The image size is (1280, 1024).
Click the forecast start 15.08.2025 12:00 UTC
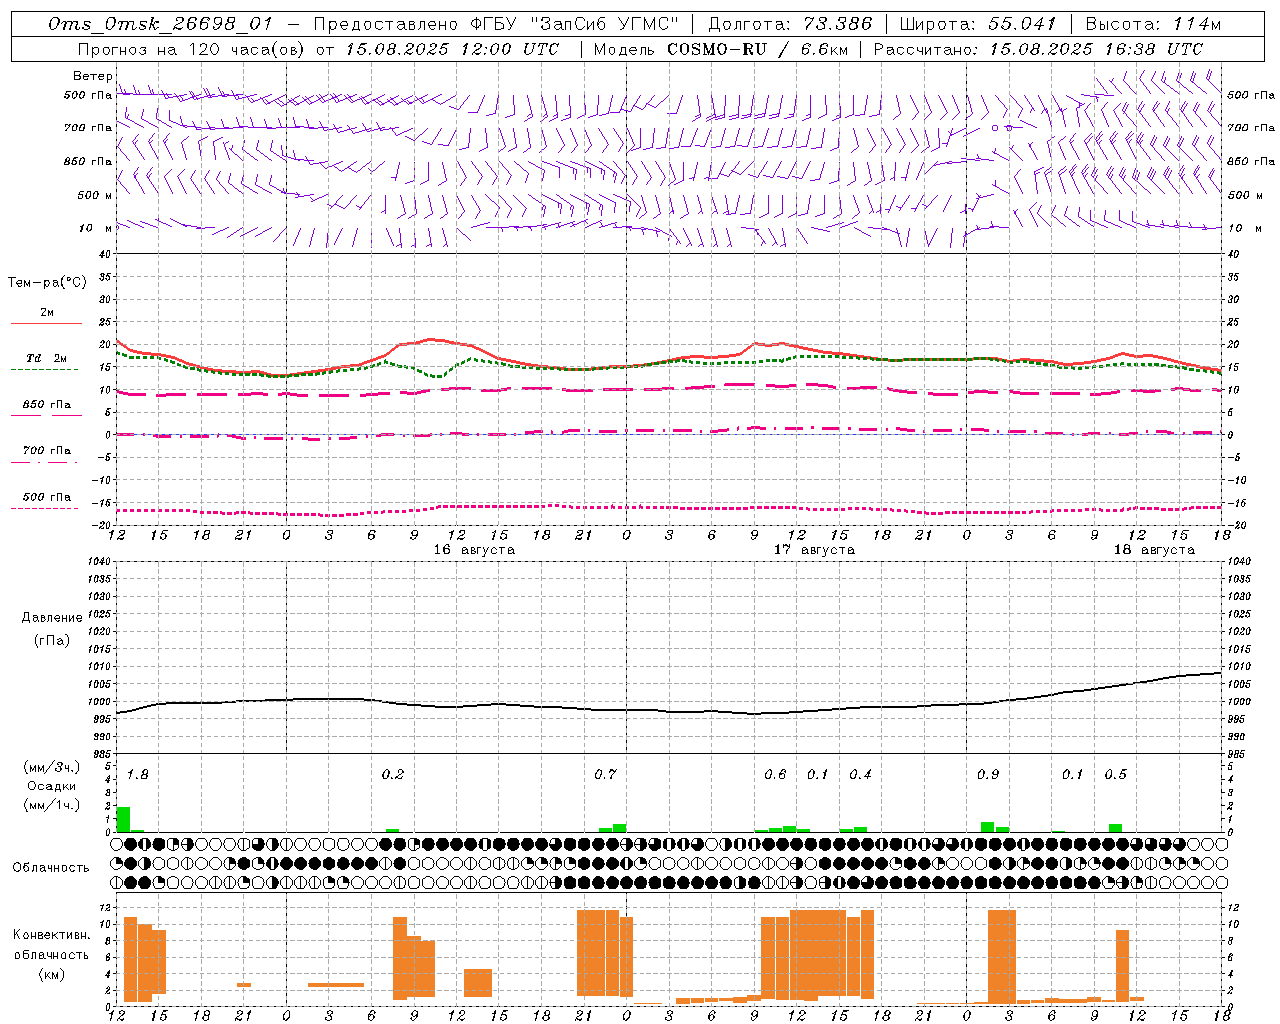[x=452, y=49]
